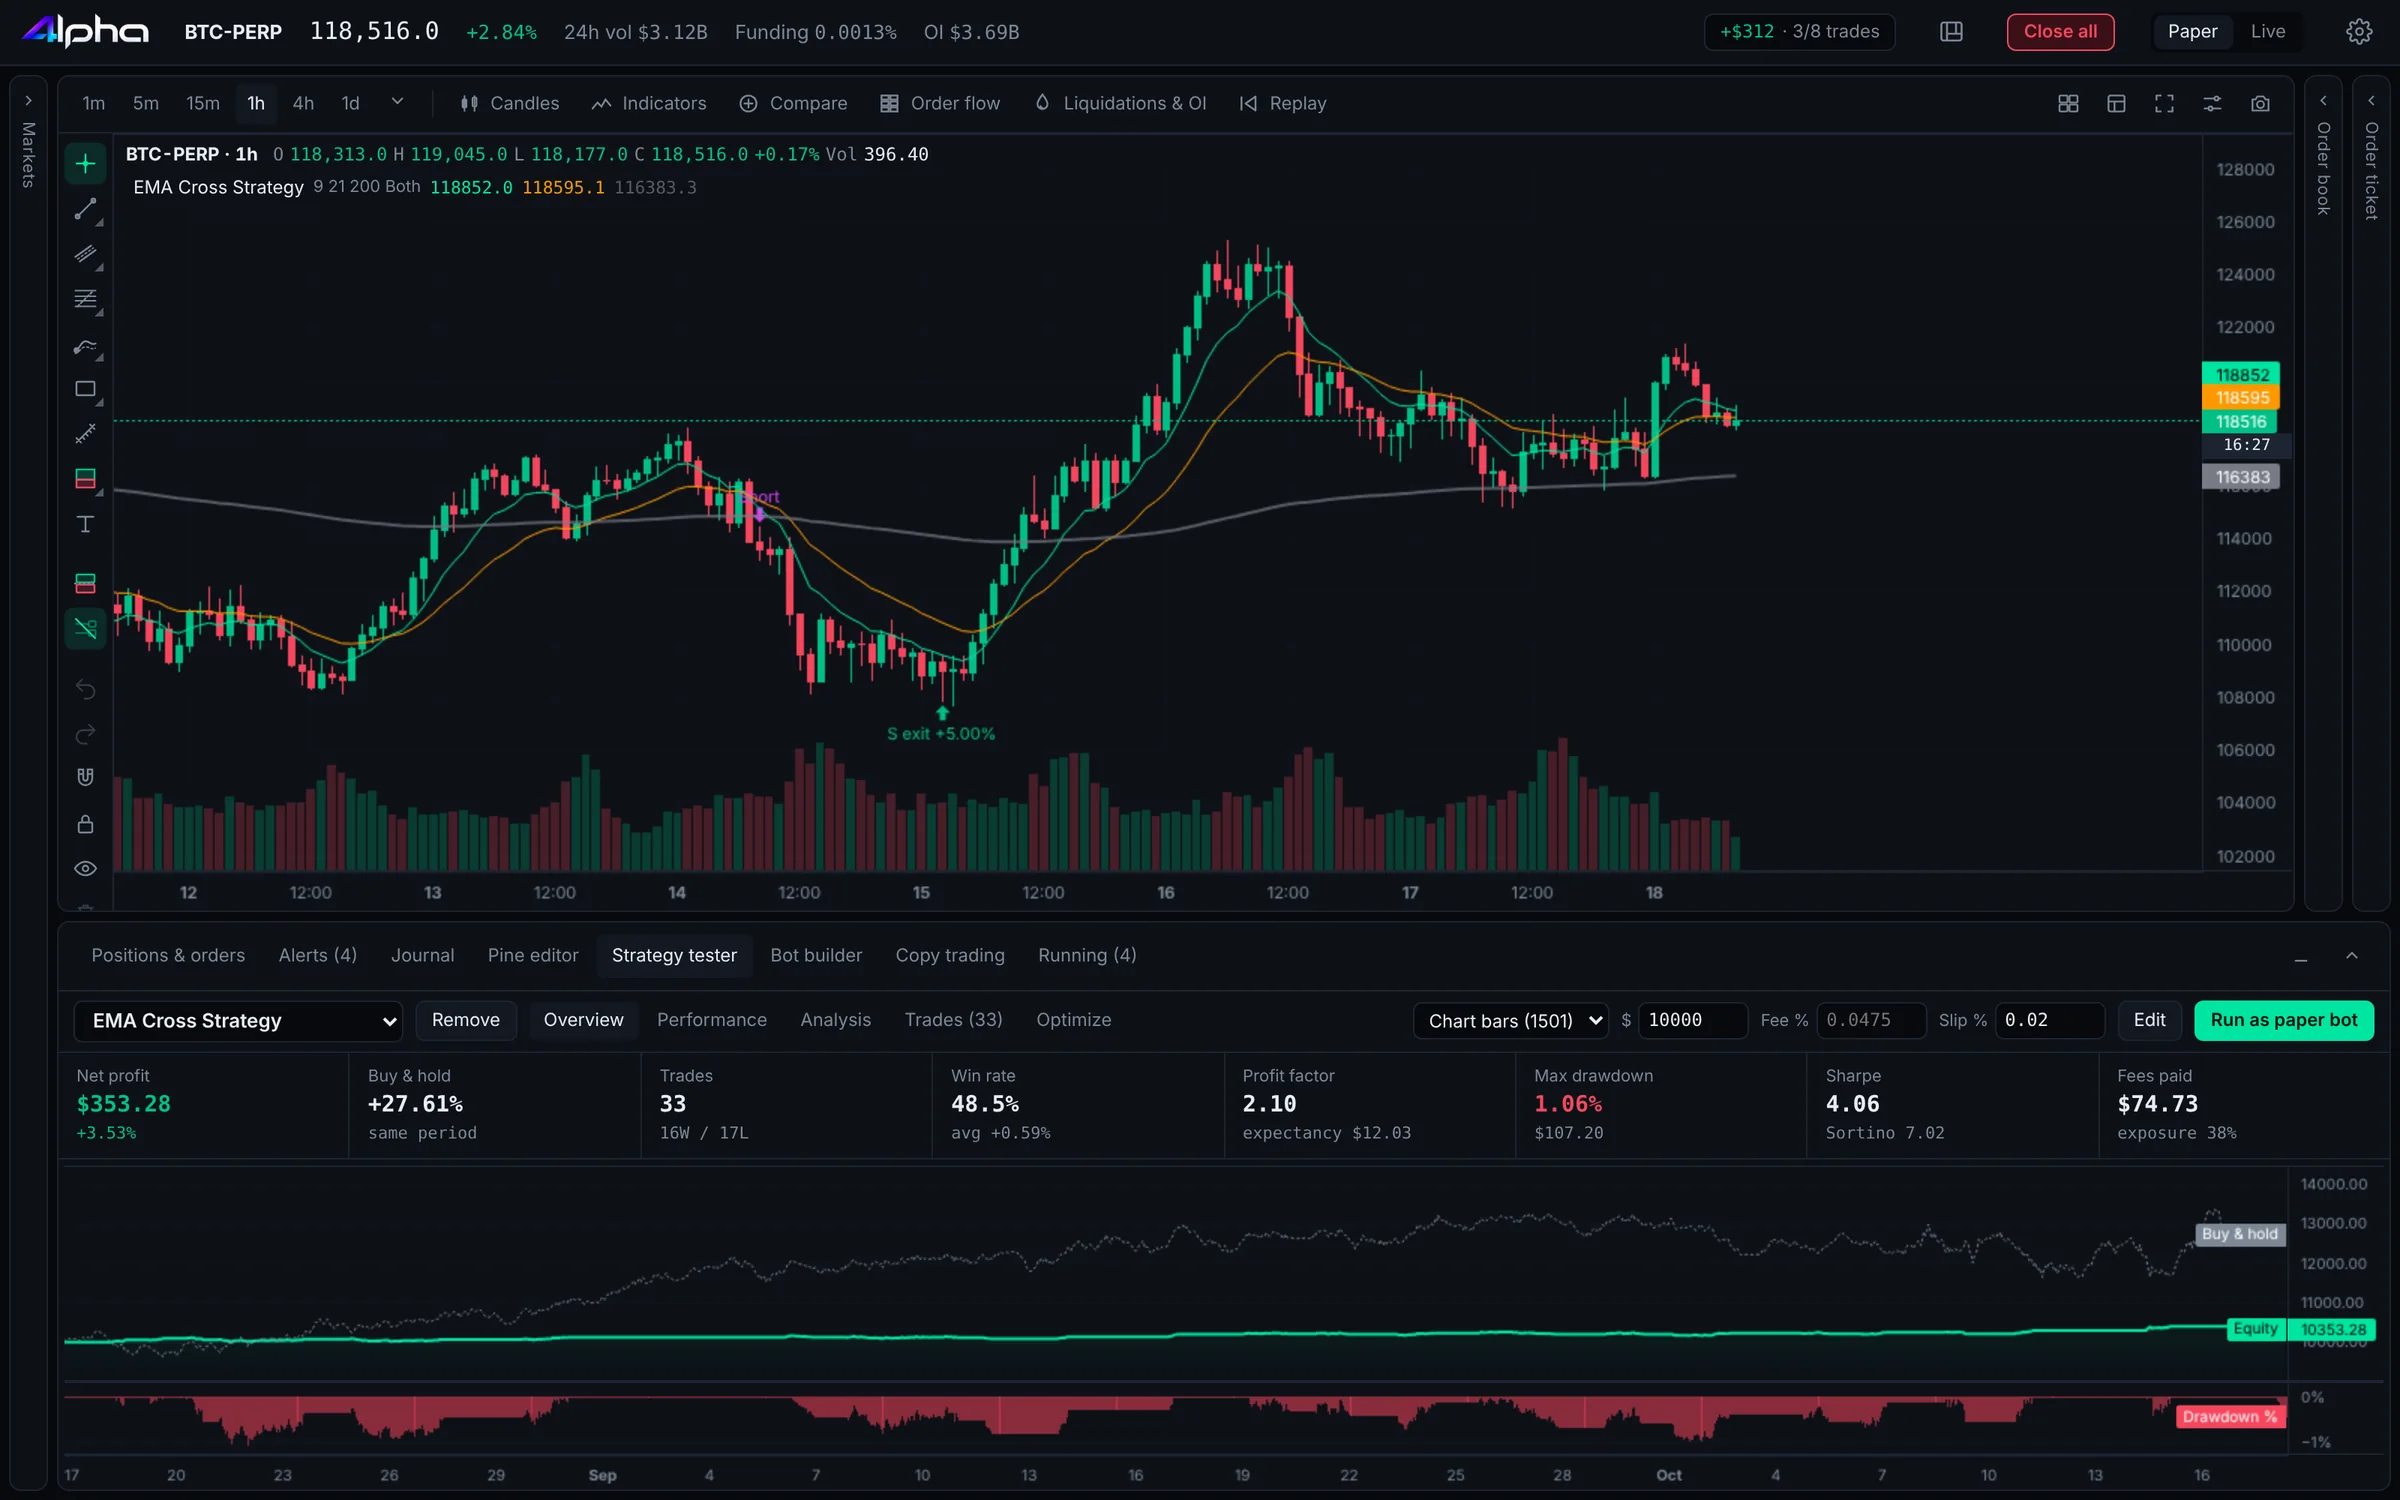Select the trend line drawing tool

pyautogui.click(x=85, y=209)
